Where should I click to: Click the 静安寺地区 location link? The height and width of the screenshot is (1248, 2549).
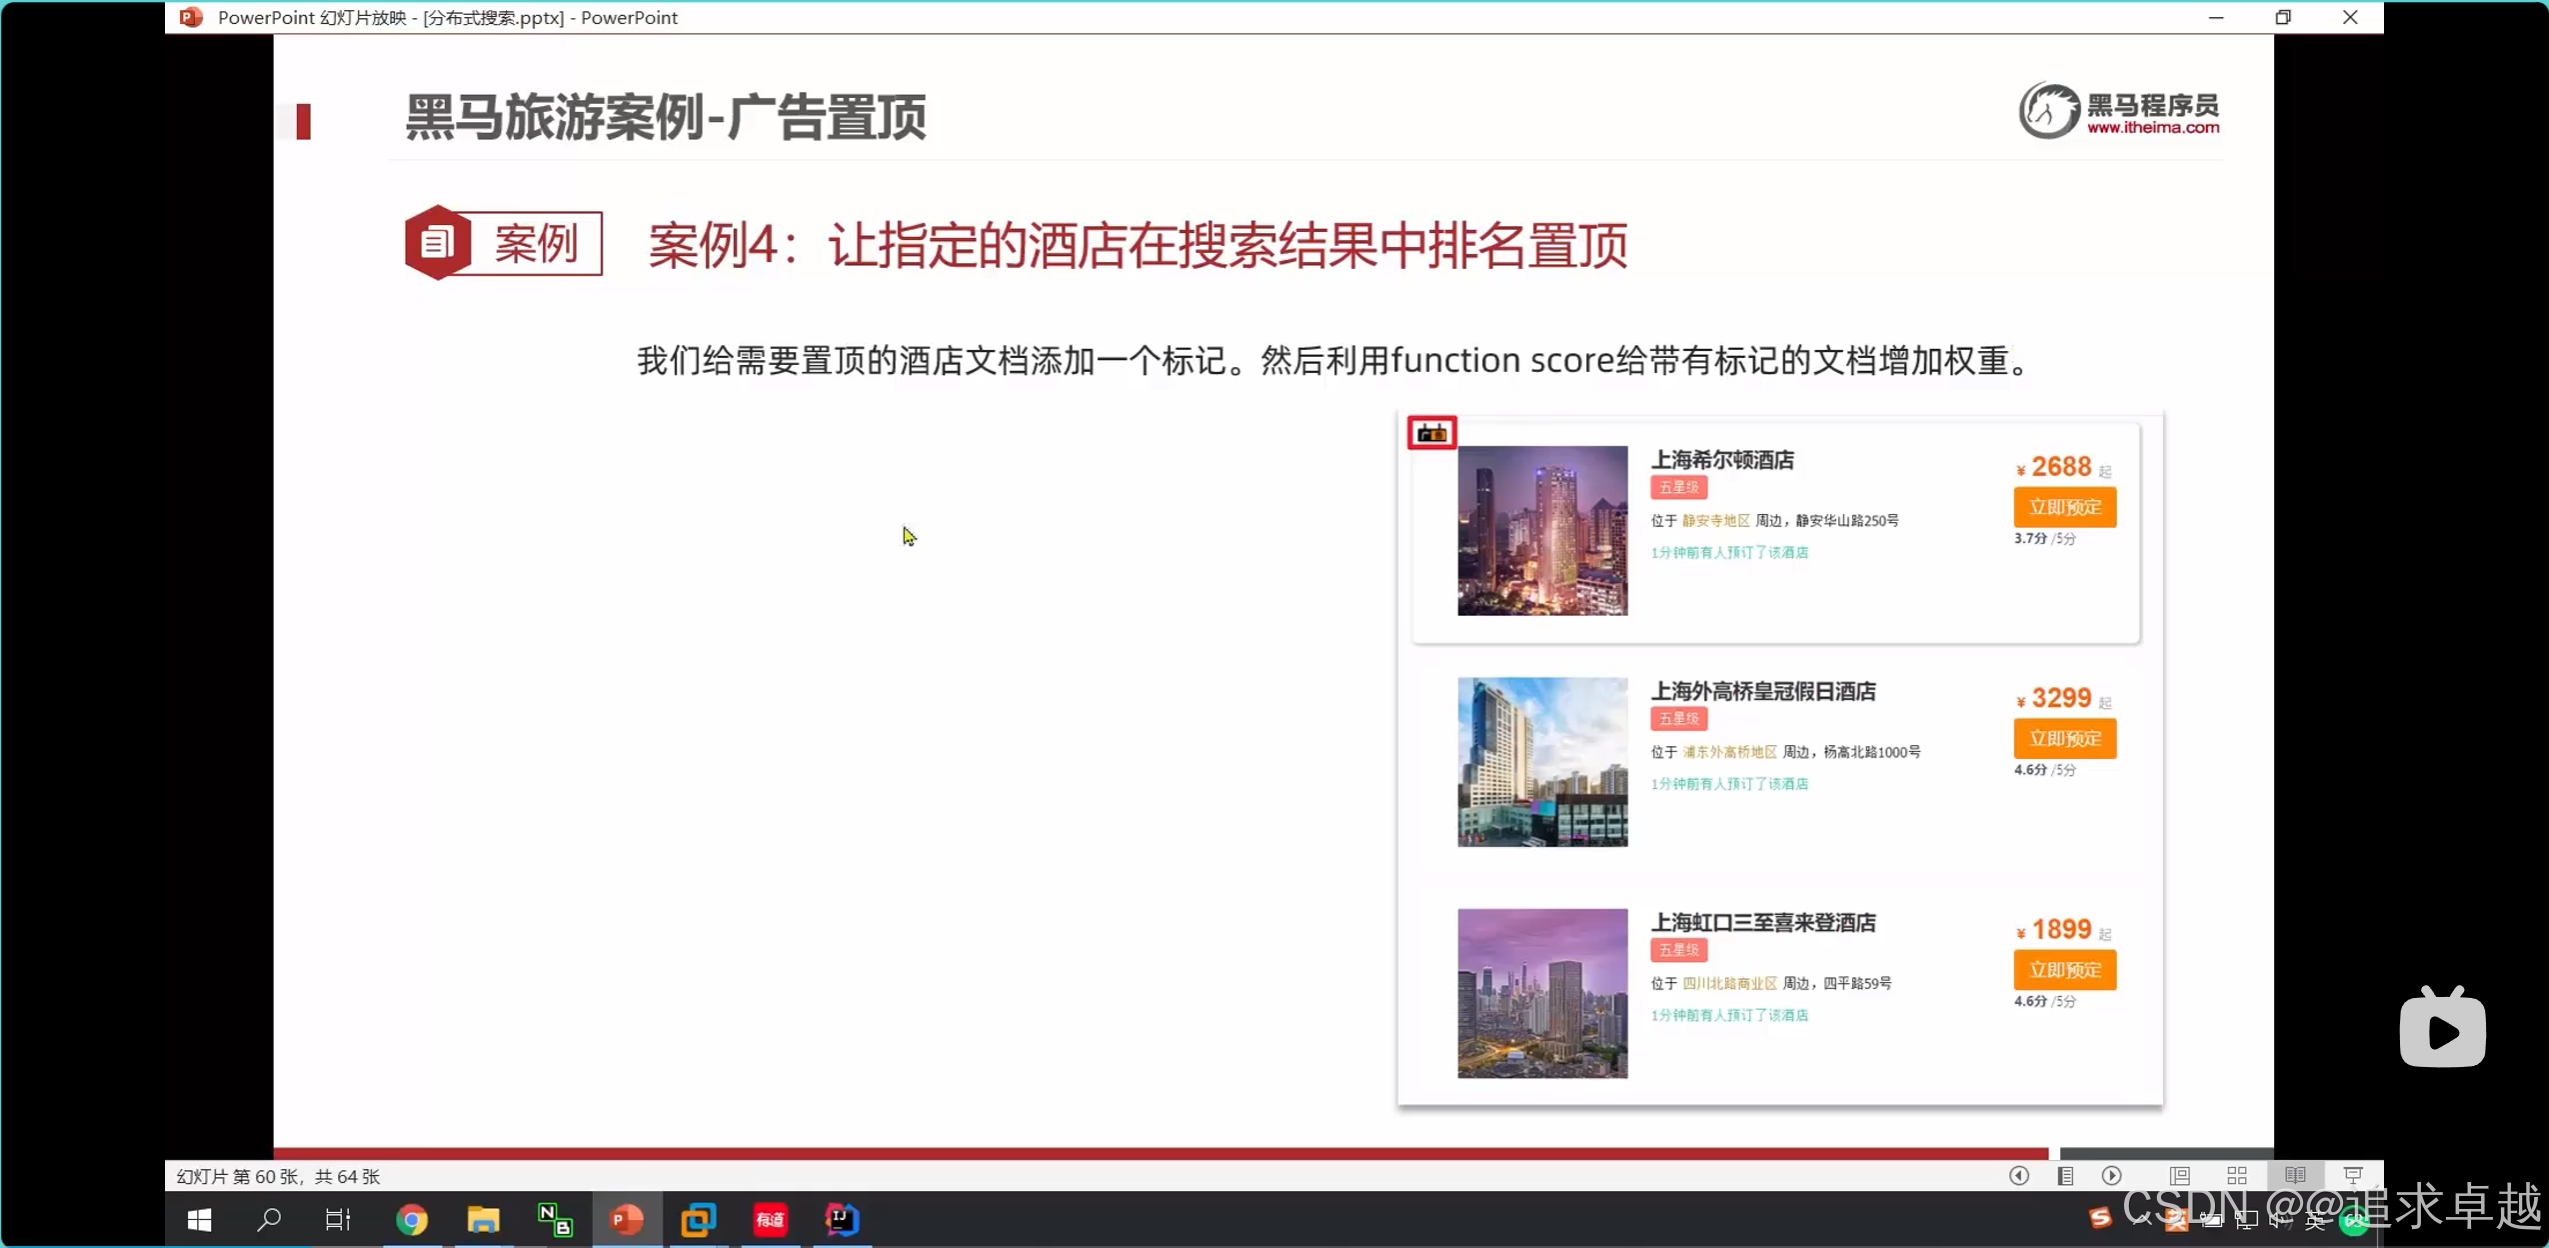tap(1715, 520)
